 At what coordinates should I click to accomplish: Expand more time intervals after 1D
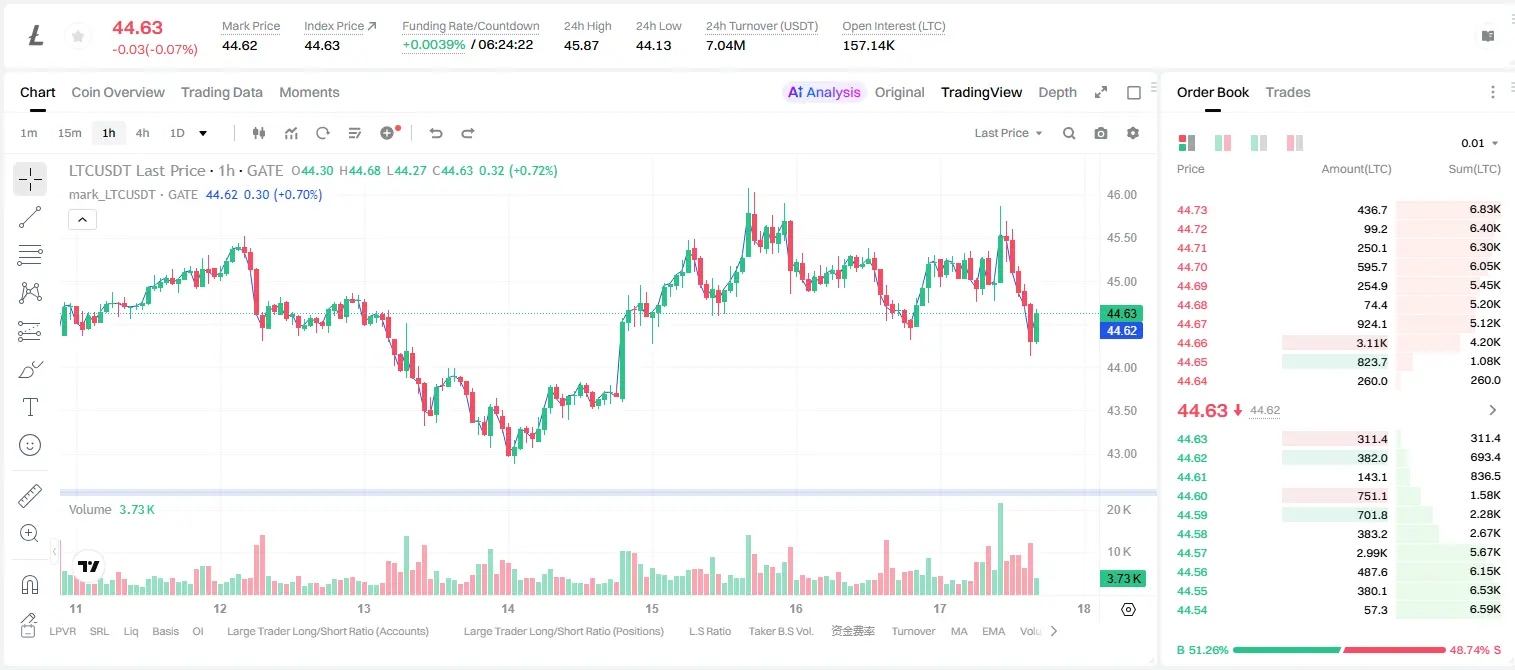click(203, 133)
